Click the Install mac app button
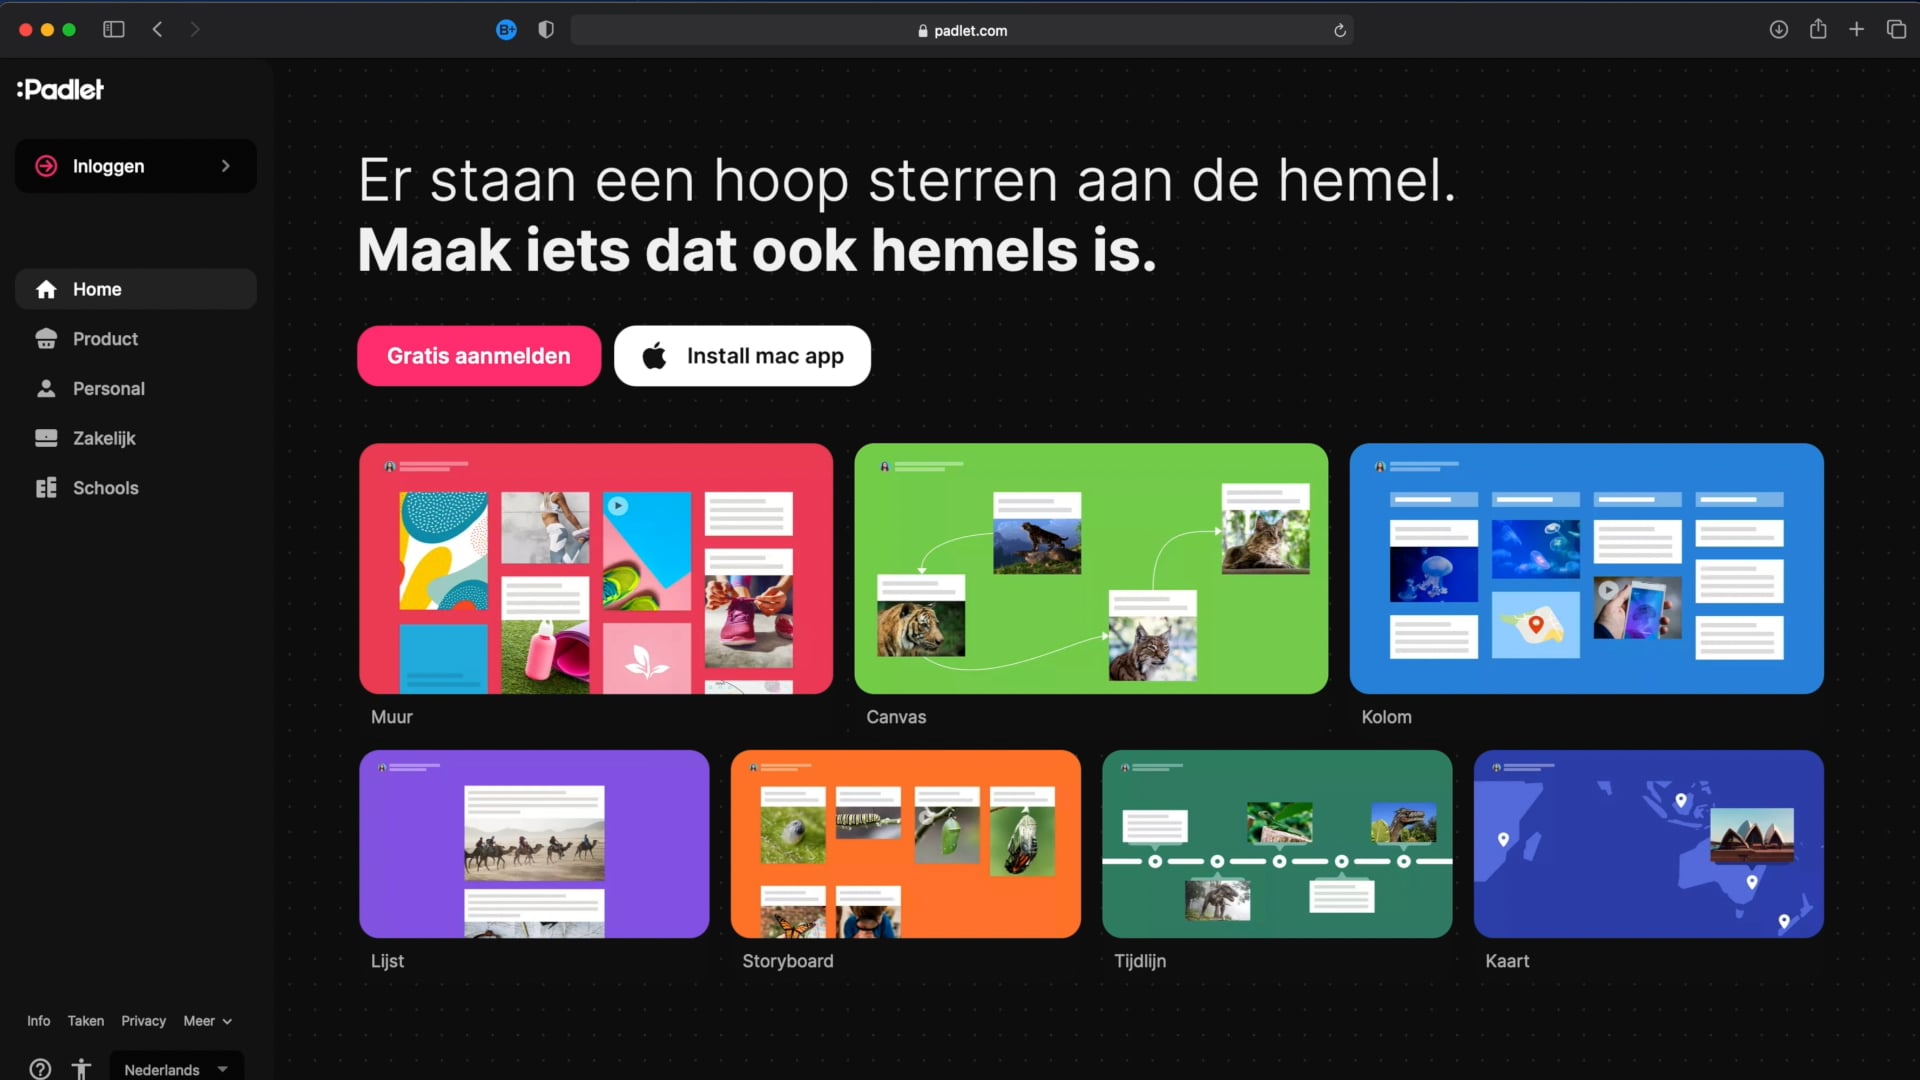The height and width of the screenshot is (1080, 1920). [x=742, y=356]
